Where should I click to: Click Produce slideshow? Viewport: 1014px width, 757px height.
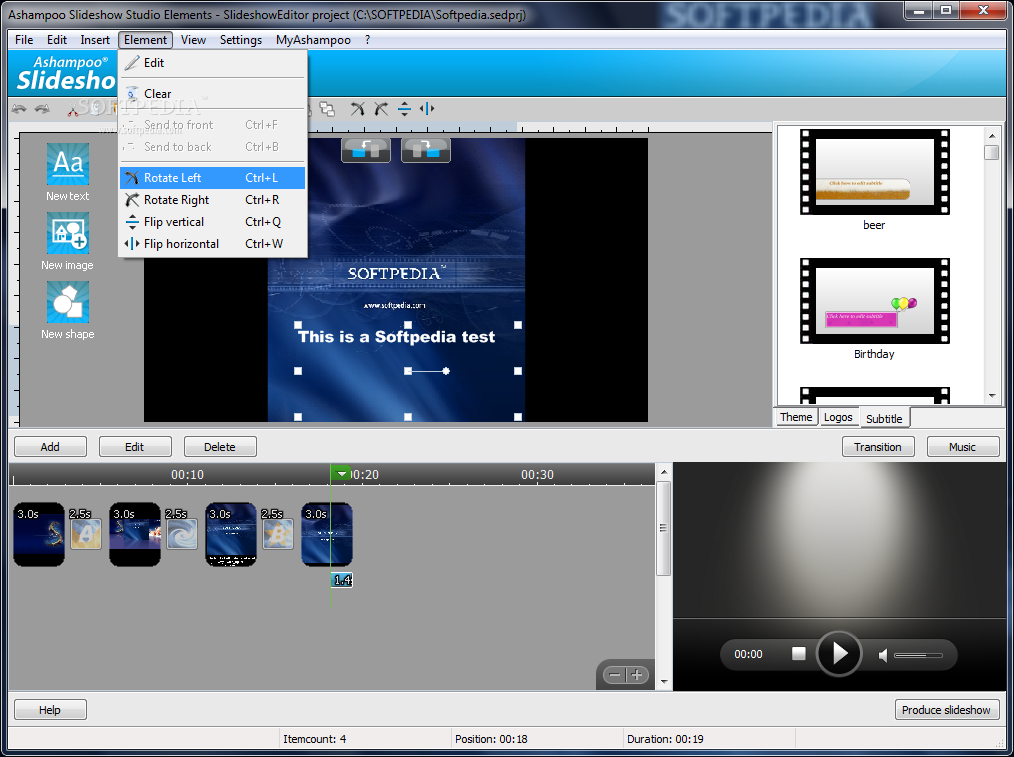[x=946, y=710]
